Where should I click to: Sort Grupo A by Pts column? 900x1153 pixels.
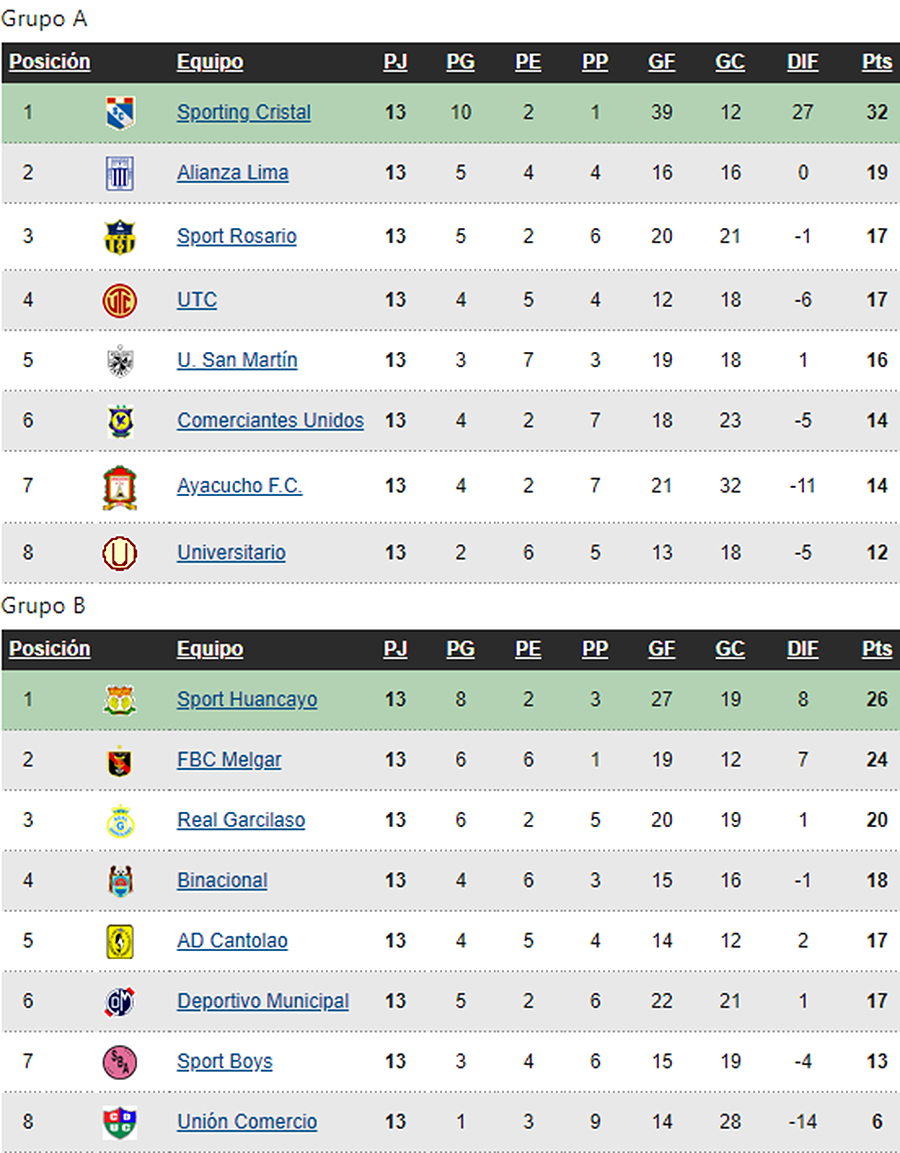click(x=876, y=62)
